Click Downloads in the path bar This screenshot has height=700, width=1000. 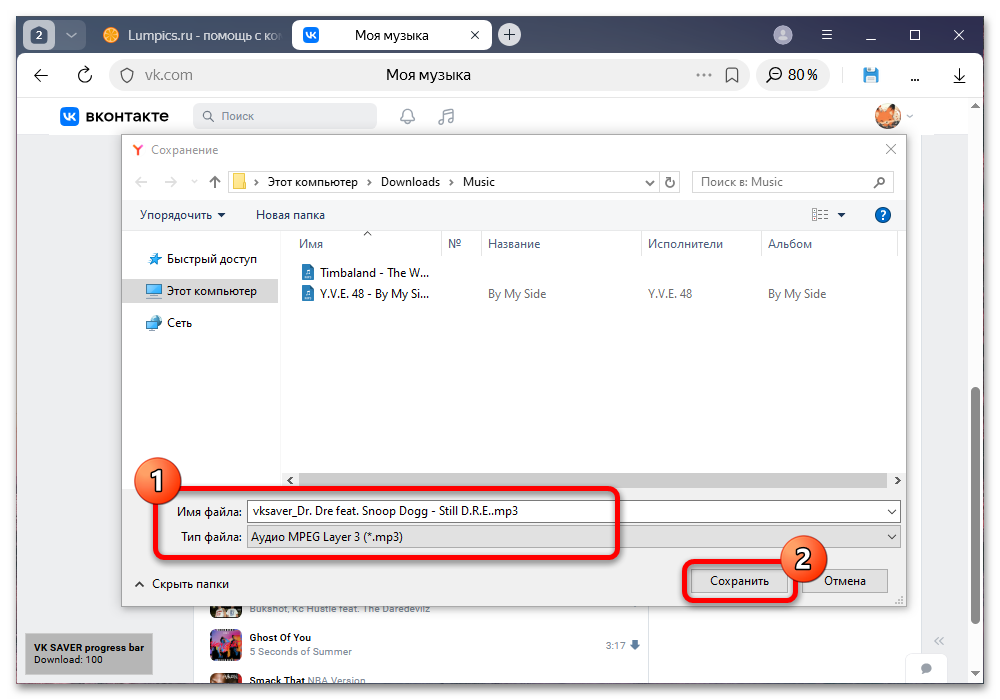click(410, 182)
